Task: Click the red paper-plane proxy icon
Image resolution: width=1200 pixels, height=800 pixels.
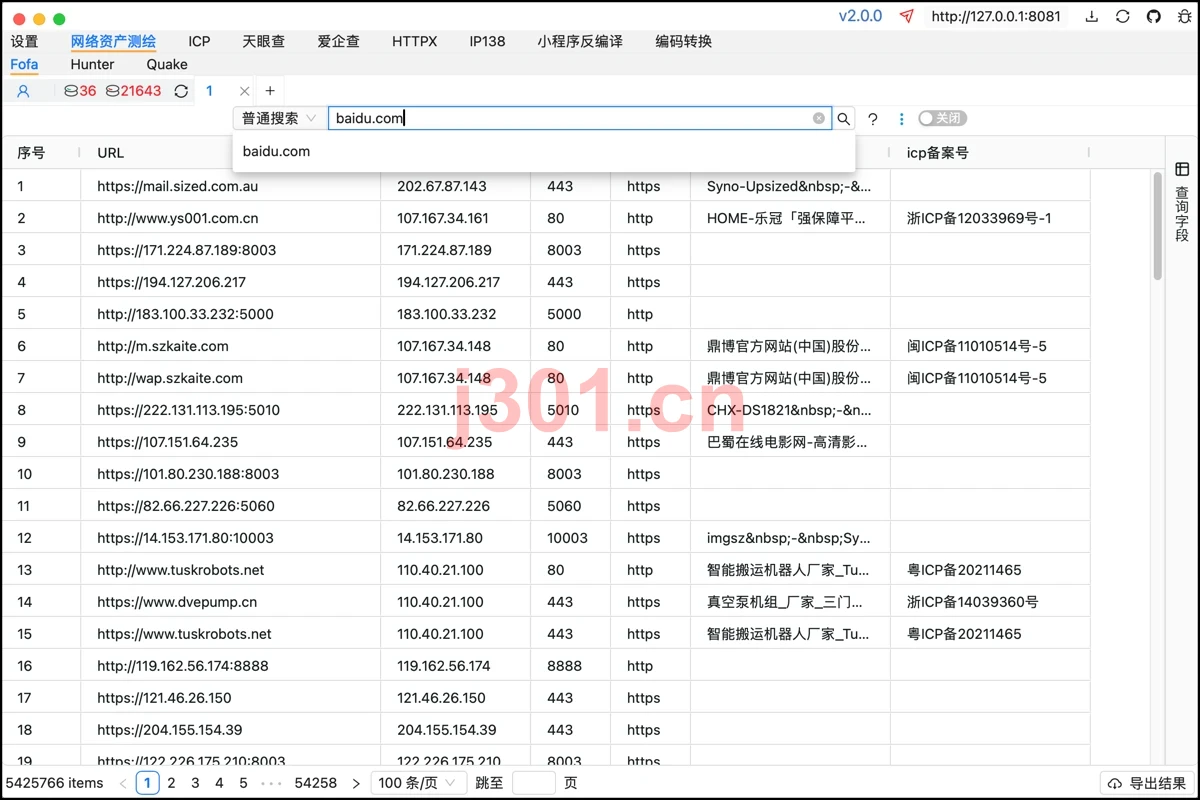Action: click(906, 16)
